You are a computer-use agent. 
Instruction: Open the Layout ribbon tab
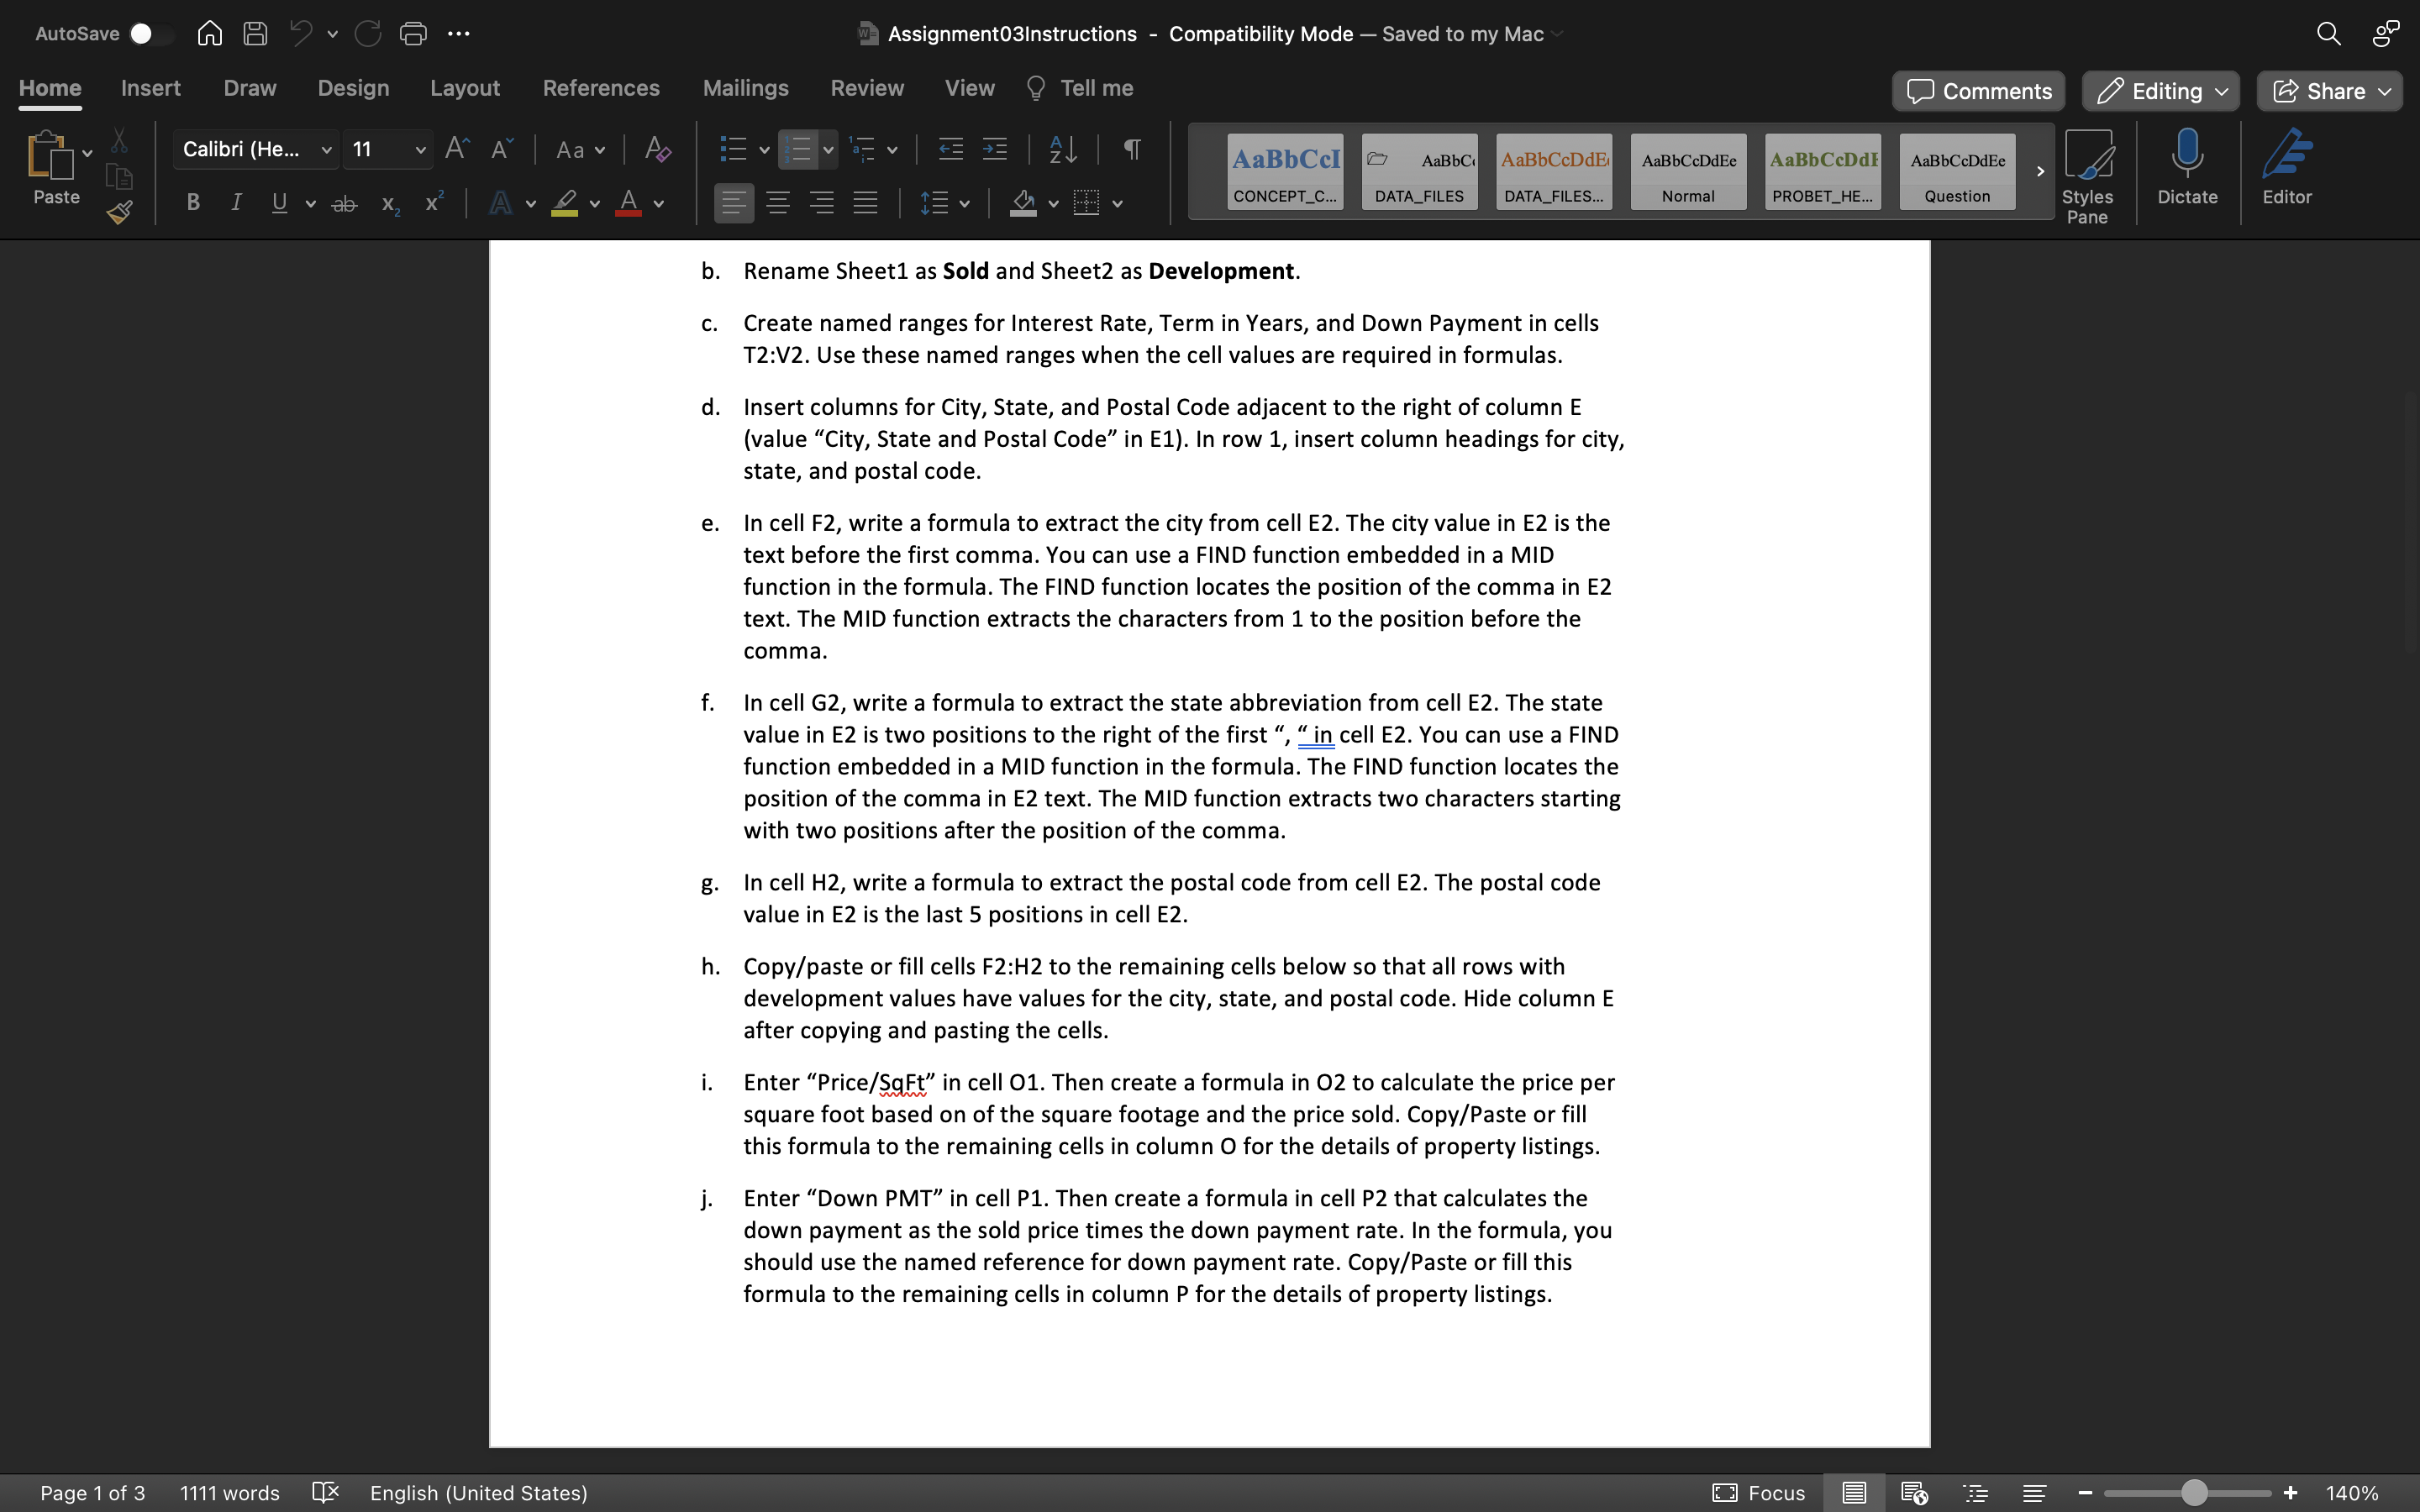[465, 88]
